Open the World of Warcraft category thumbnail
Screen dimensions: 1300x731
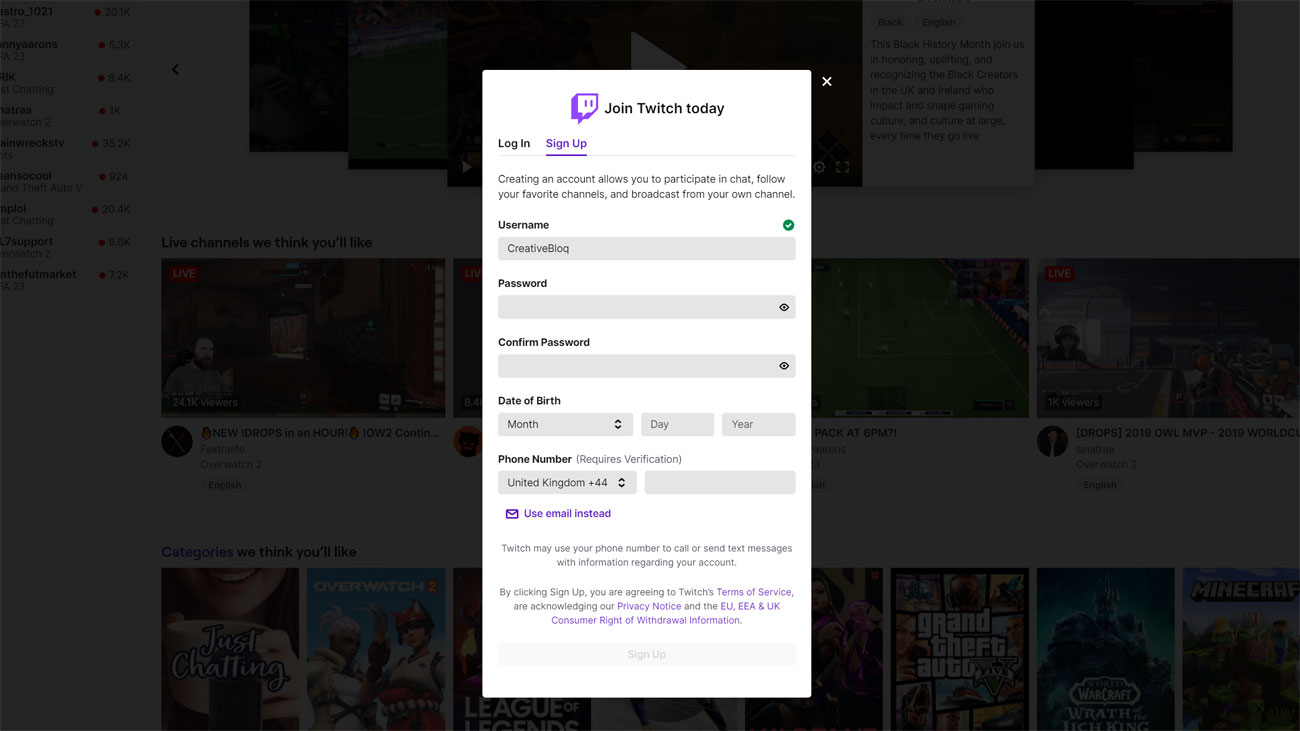point(1106,649)
